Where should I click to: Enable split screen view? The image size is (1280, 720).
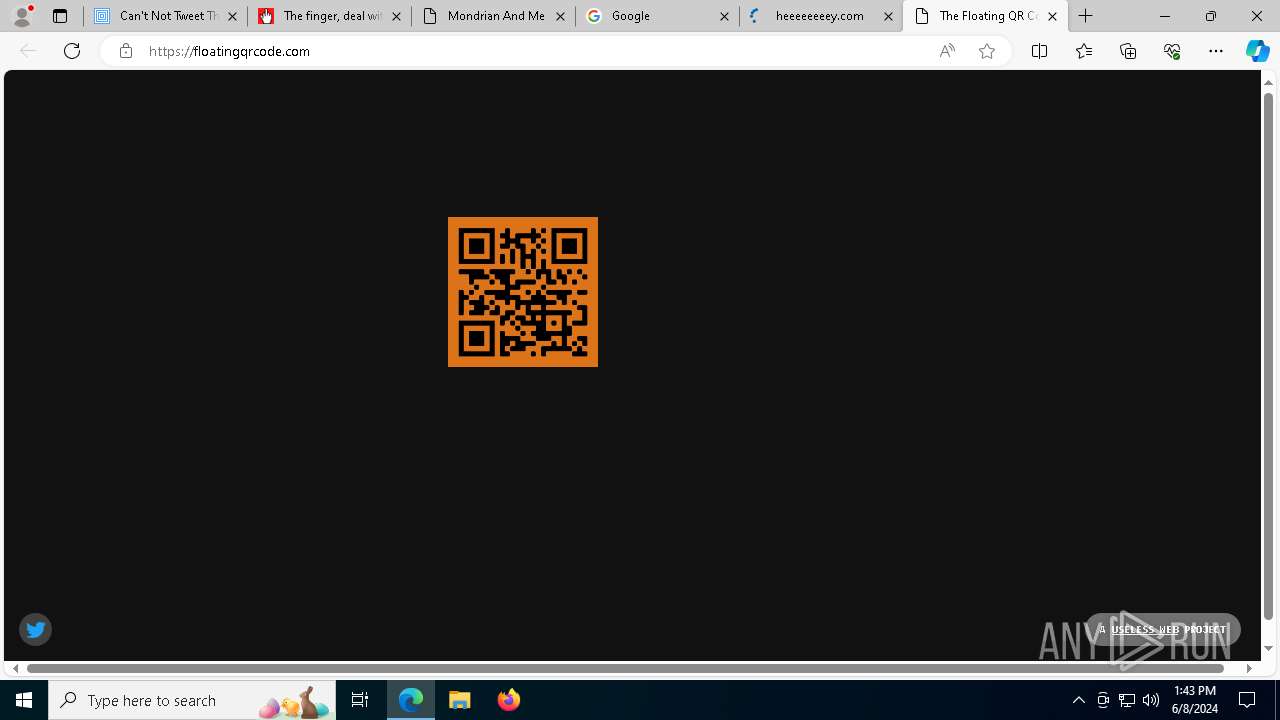[x=1039, y=51]
